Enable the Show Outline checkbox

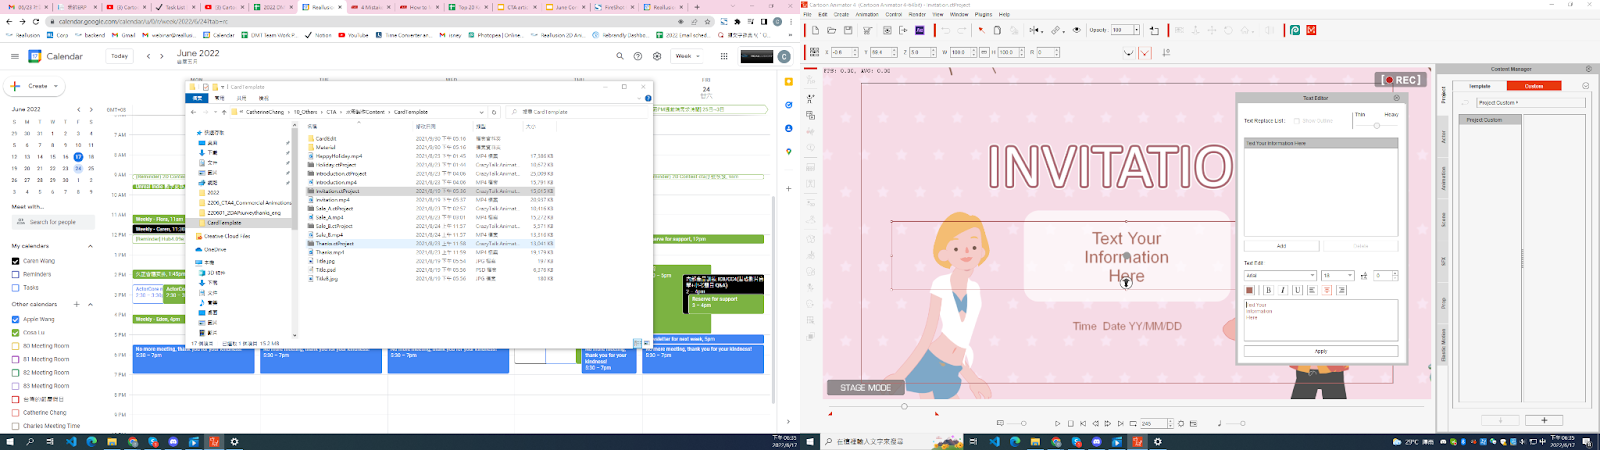tap(1297, 121)
